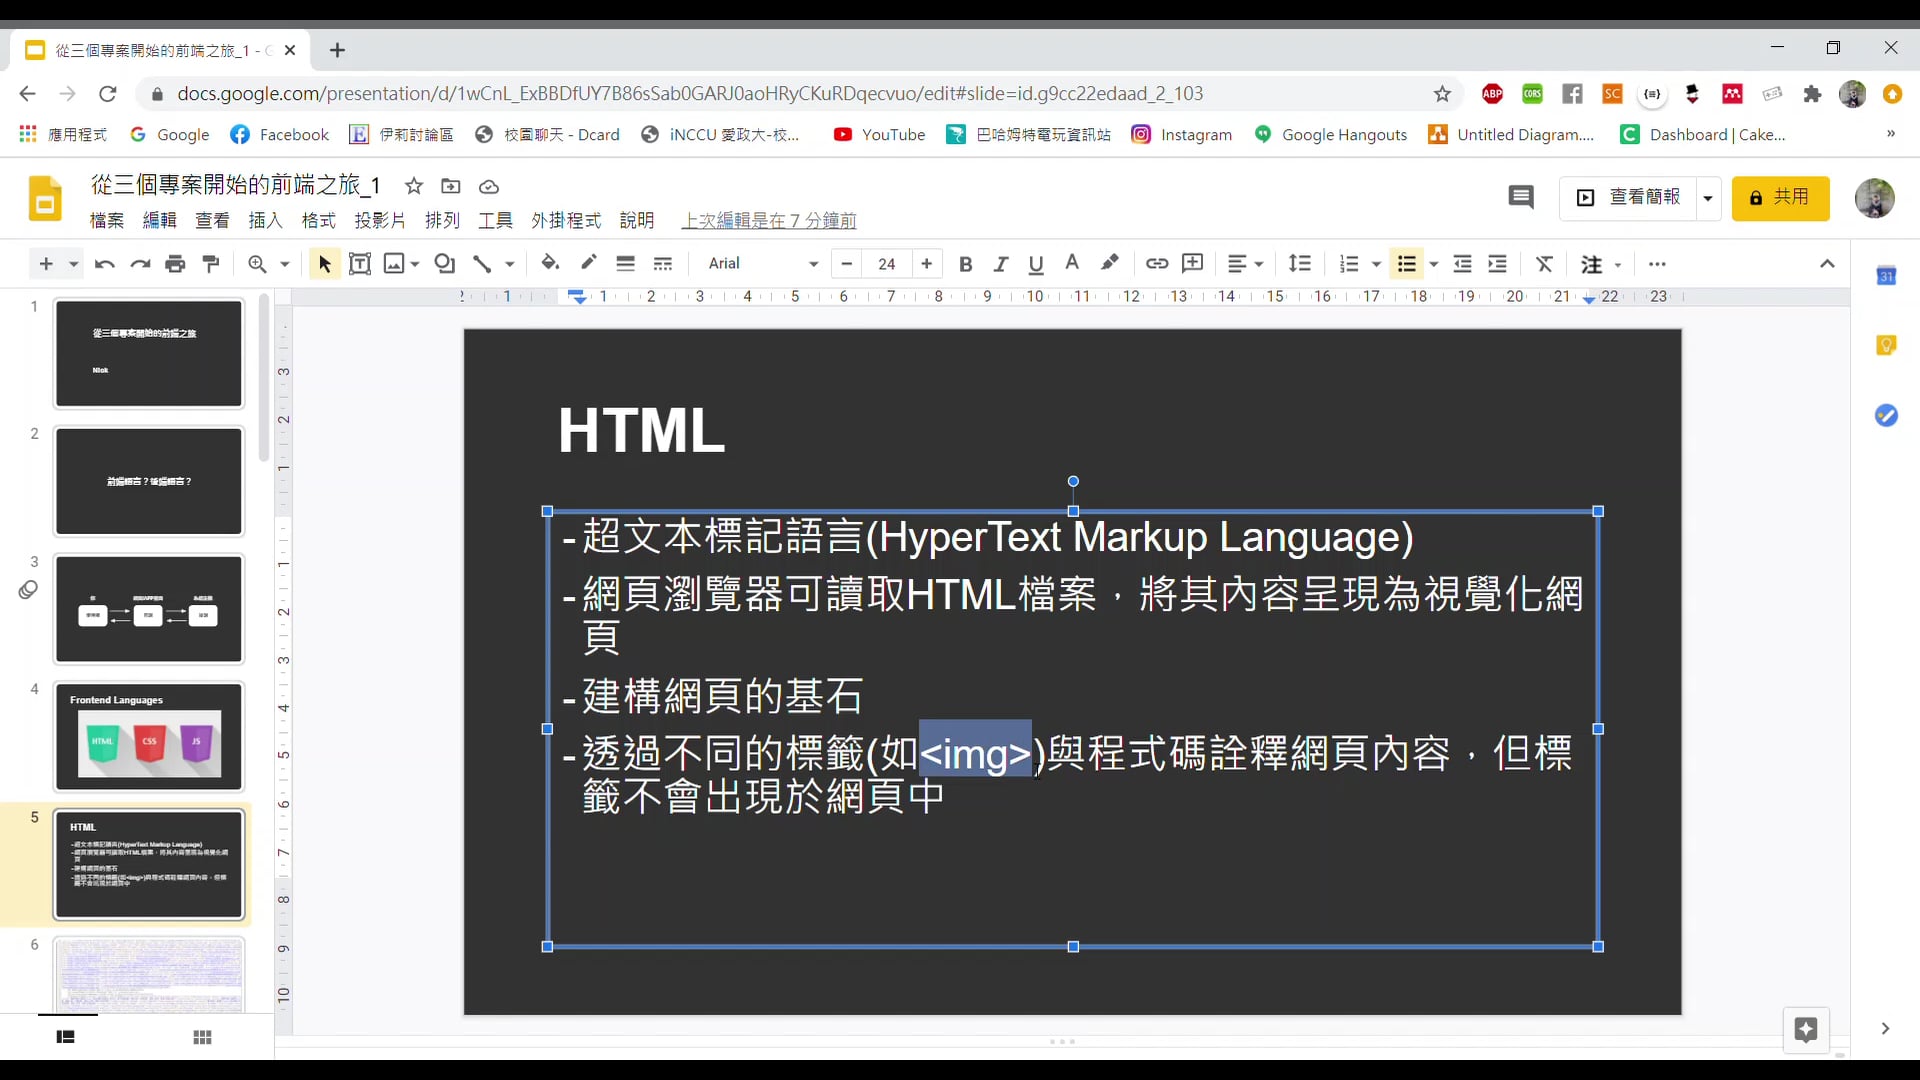
Task: Click the add comment toolbar icon
Action: pyautogui.click(x=1192, y=264)
